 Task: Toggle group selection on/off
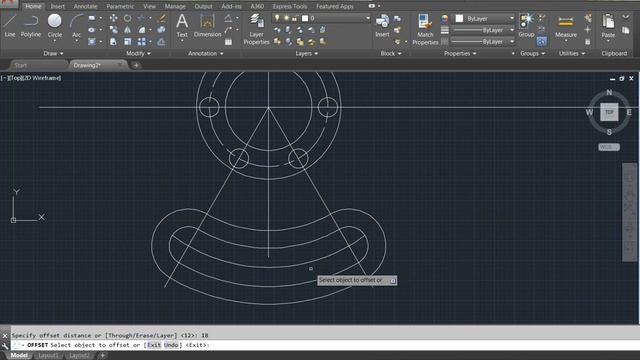click(x=542, y=41)
